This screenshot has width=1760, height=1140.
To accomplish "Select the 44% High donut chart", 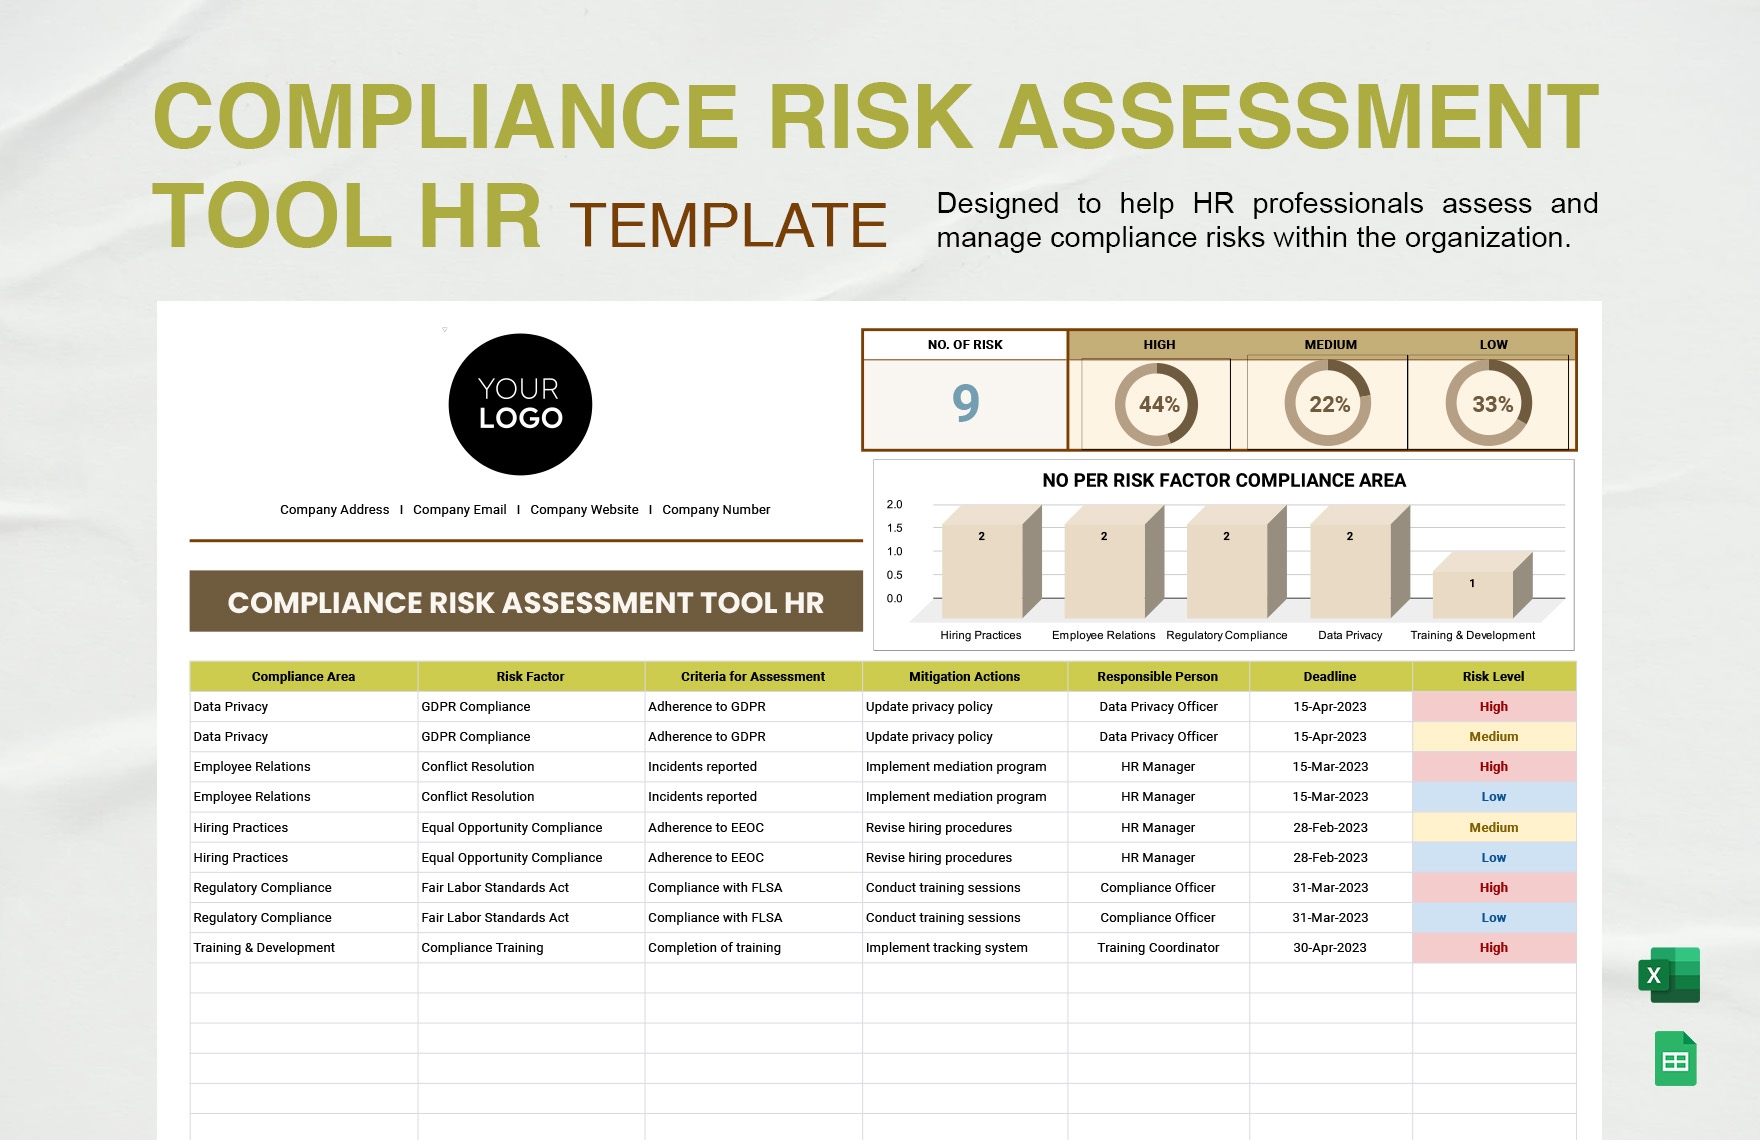I will [x=1158, y=404].
